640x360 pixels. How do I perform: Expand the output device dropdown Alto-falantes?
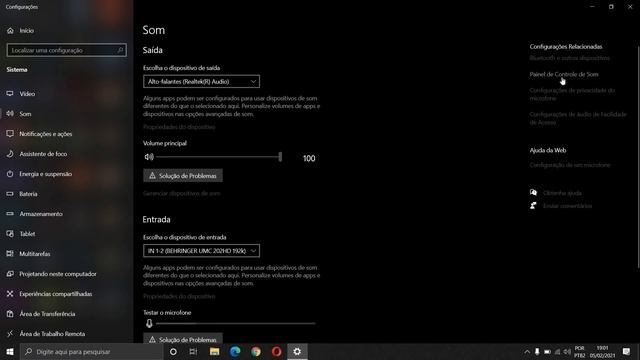pyautogui.click(x=201, y=81)
